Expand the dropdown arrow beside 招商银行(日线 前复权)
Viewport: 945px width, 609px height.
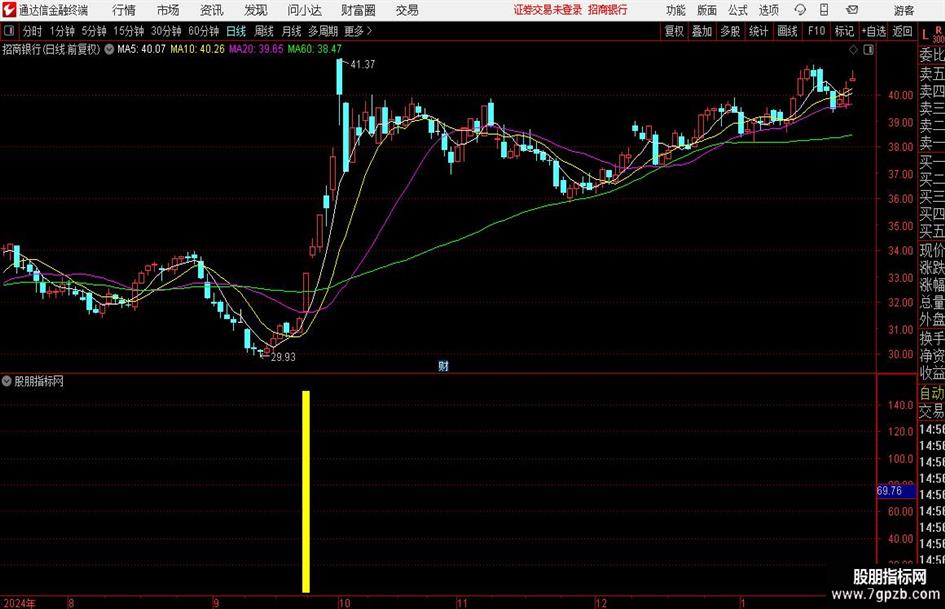(x=109, y=49)
